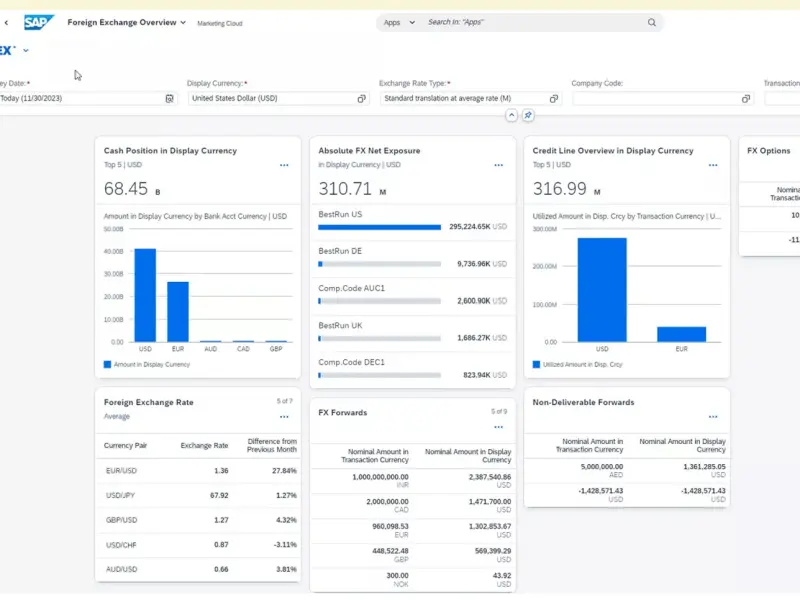Collapse the filter header
Image resolution: width=800 pixels, height=600 pixels.
click(511, 116)
